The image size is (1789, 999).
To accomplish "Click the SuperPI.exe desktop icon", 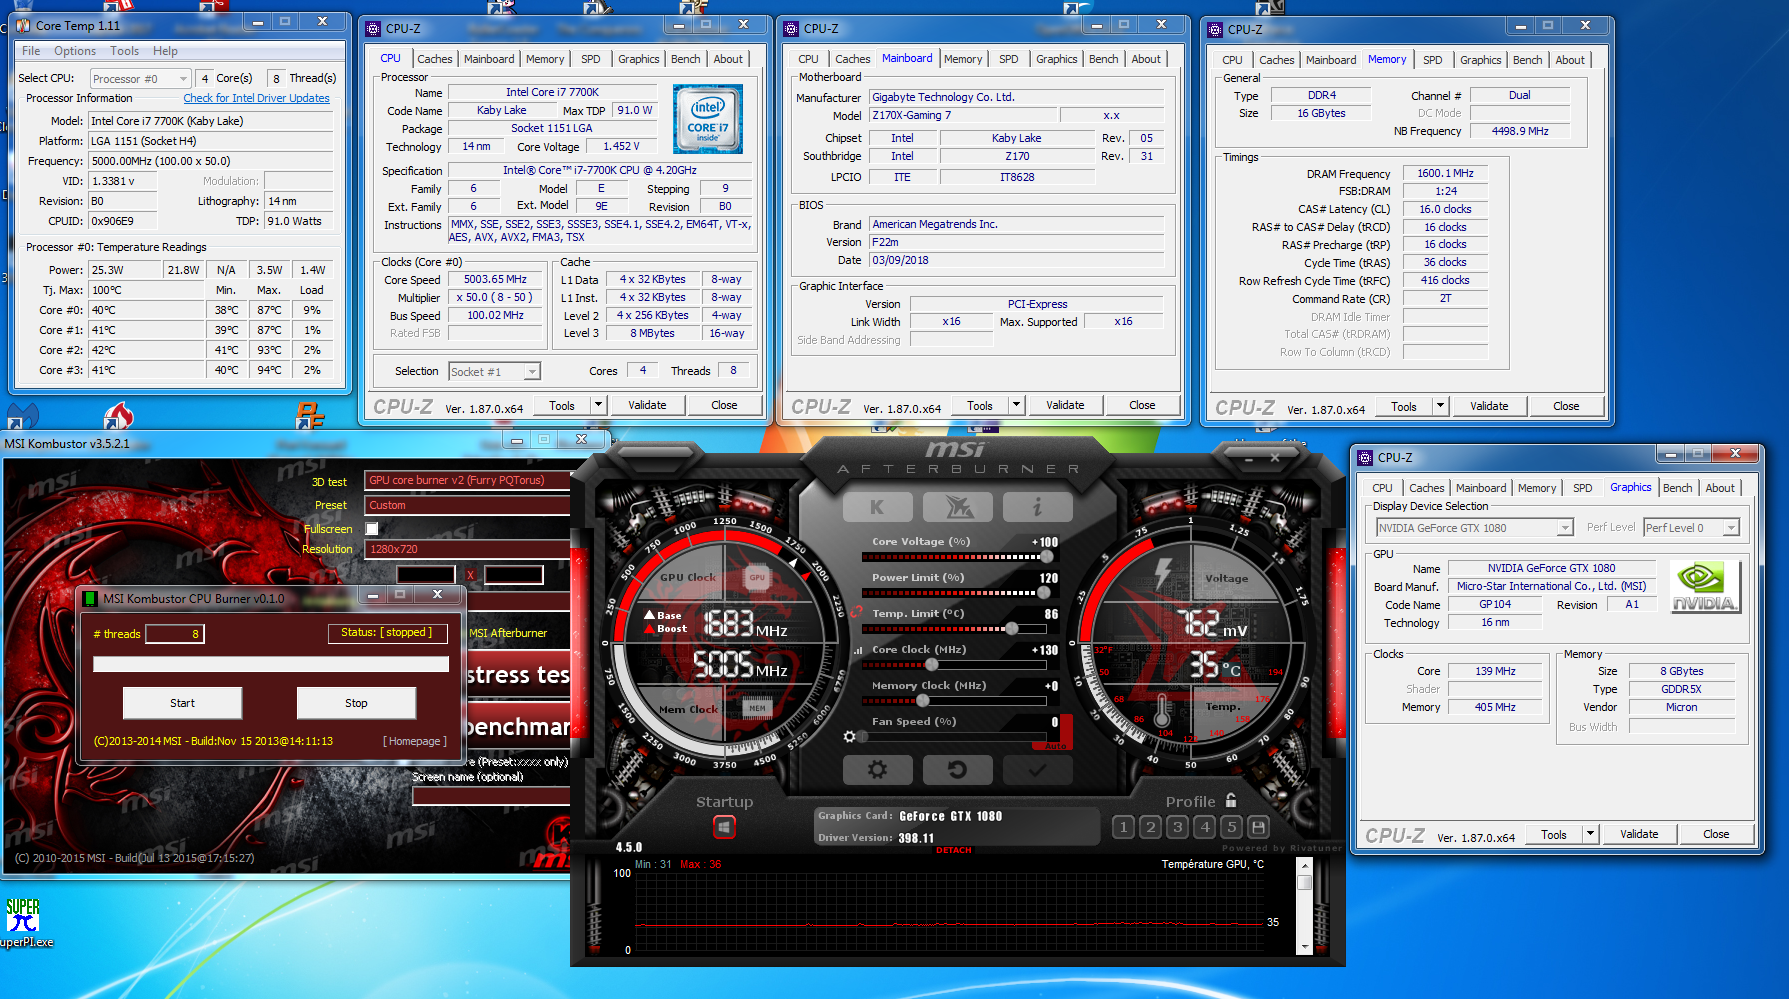I will pos(24,922).
